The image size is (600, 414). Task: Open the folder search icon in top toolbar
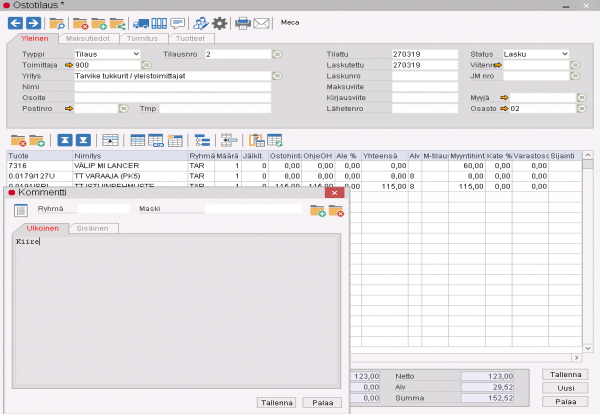tap(57, 24)
